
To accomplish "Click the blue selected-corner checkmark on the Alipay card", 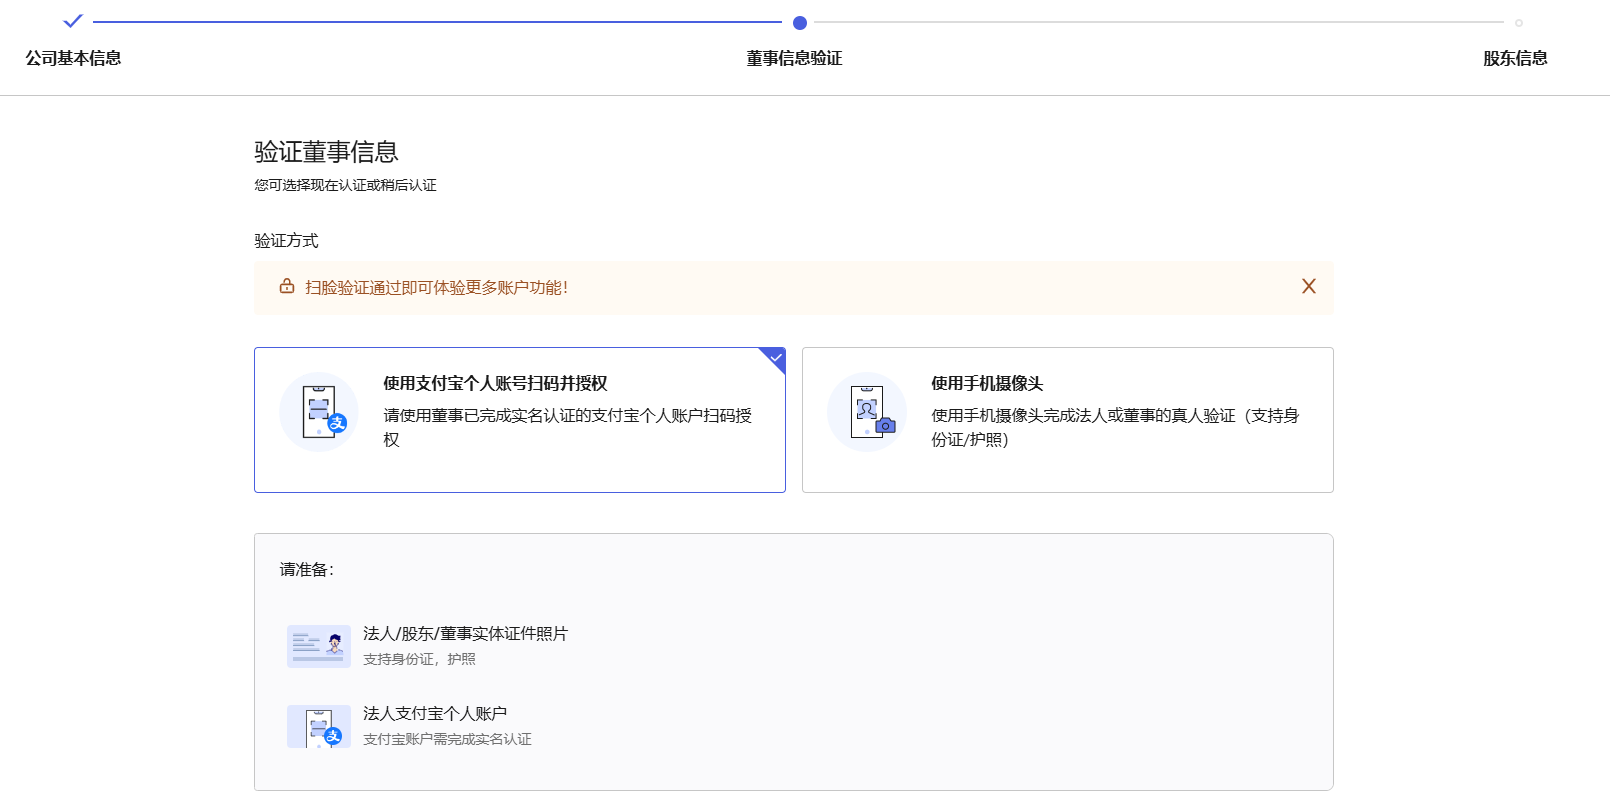I will point(775,357).
